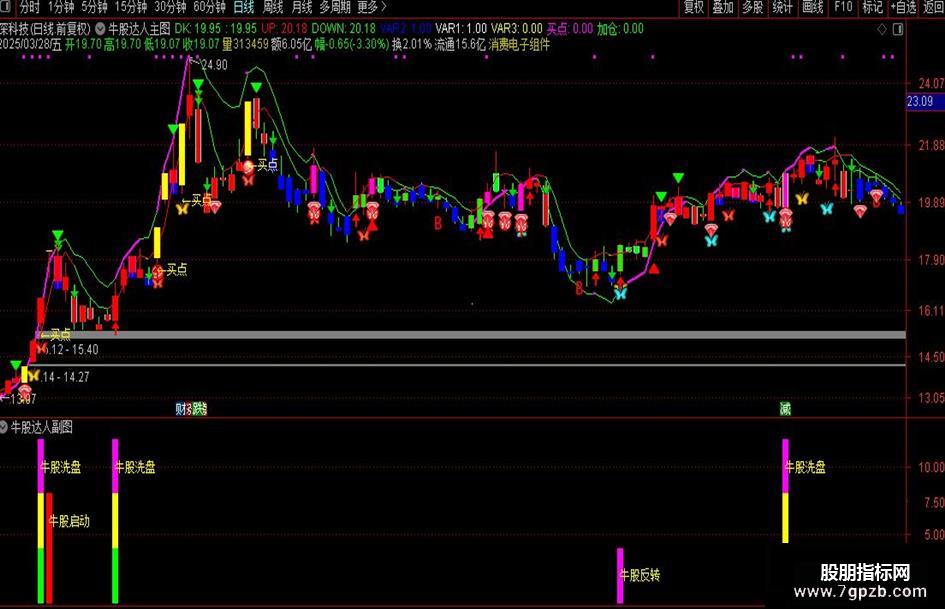This screenshot has height=609, width=945.
Task: Click the 额6.05亿 turnover value
Action: (292, 44)
